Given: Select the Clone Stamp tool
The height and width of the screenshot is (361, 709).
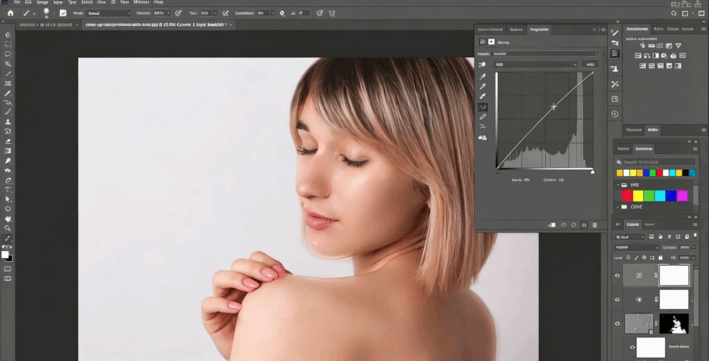Looking at the screenshot, I should [x=8, y=122].
